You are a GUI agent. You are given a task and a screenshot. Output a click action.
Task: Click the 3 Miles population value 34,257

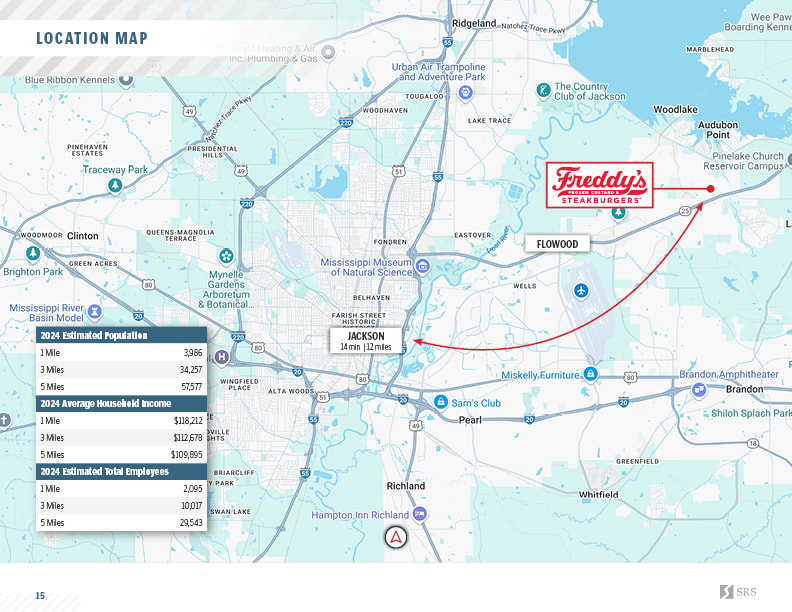coord(191,370)
